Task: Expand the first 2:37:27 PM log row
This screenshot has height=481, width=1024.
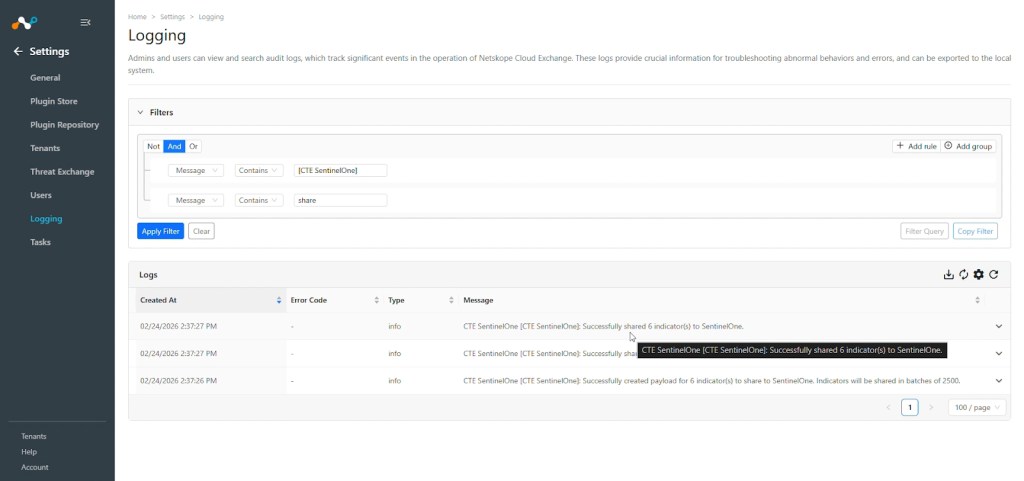Action: (x=999, y=326)
